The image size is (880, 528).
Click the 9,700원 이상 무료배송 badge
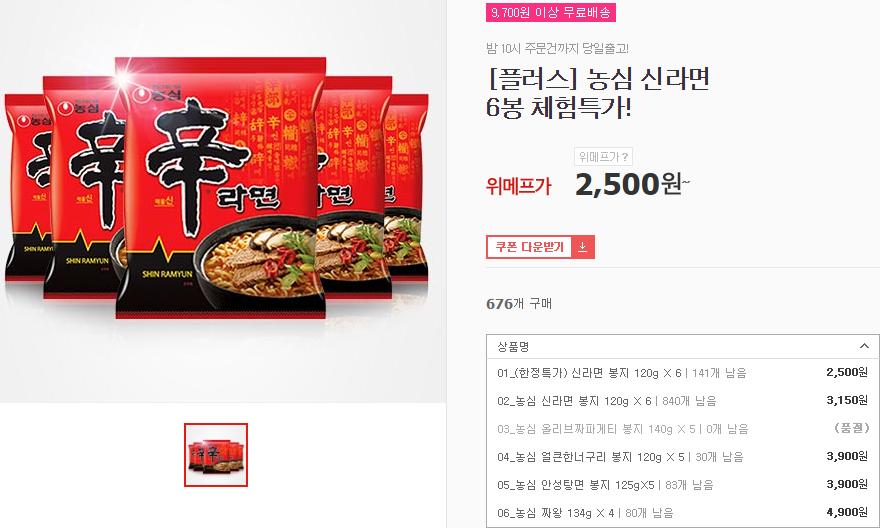(551, 12)
